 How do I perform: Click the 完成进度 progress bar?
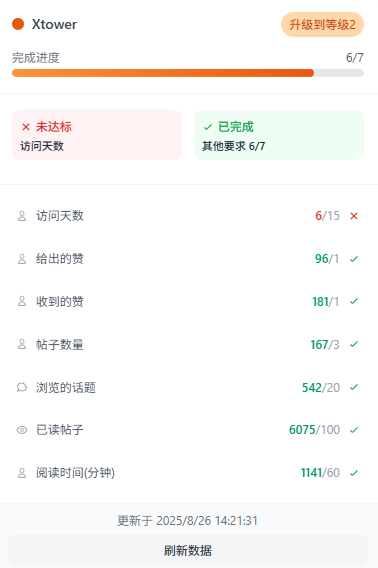pyautogui.click(x=188, y=73)
